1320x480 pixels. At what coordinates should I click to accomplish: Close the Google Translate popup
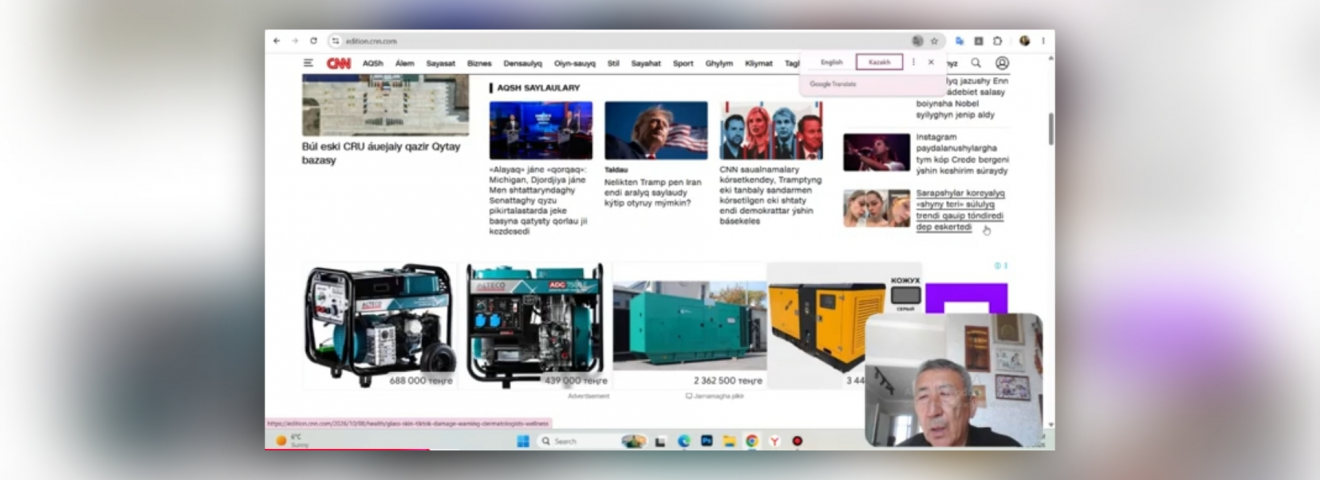[x=931, y=62]
